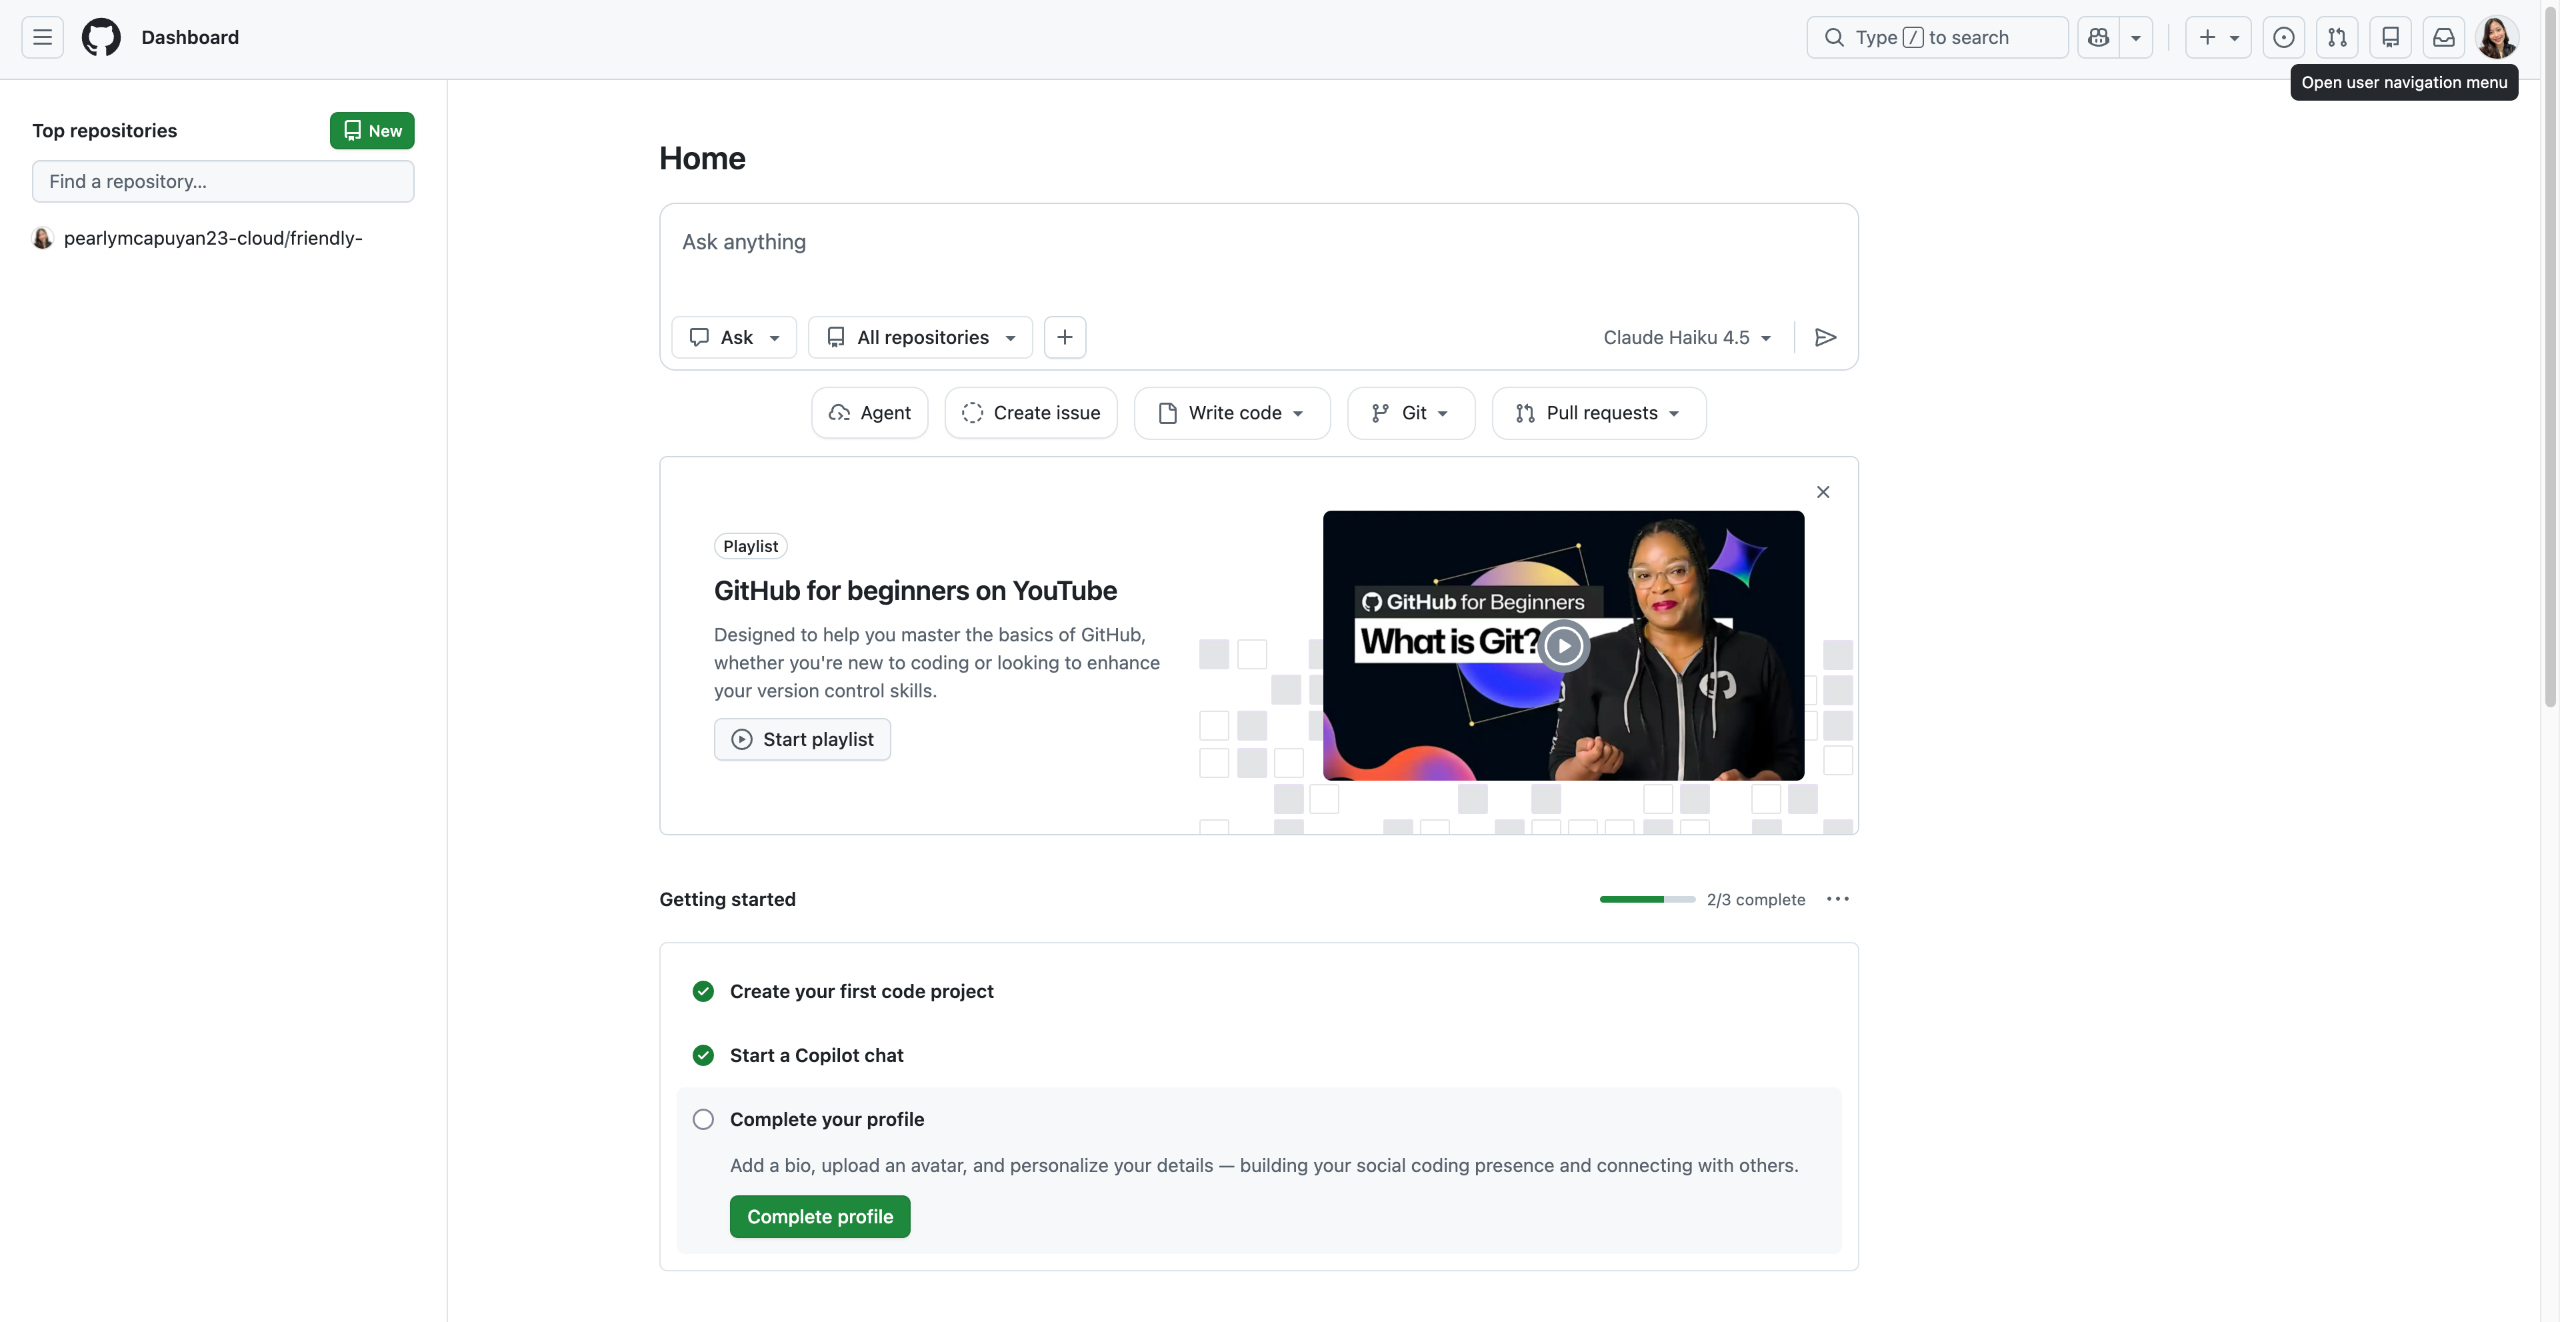Open Getting started three-dot menu

pyautogui.click(x=1837, y=899)
